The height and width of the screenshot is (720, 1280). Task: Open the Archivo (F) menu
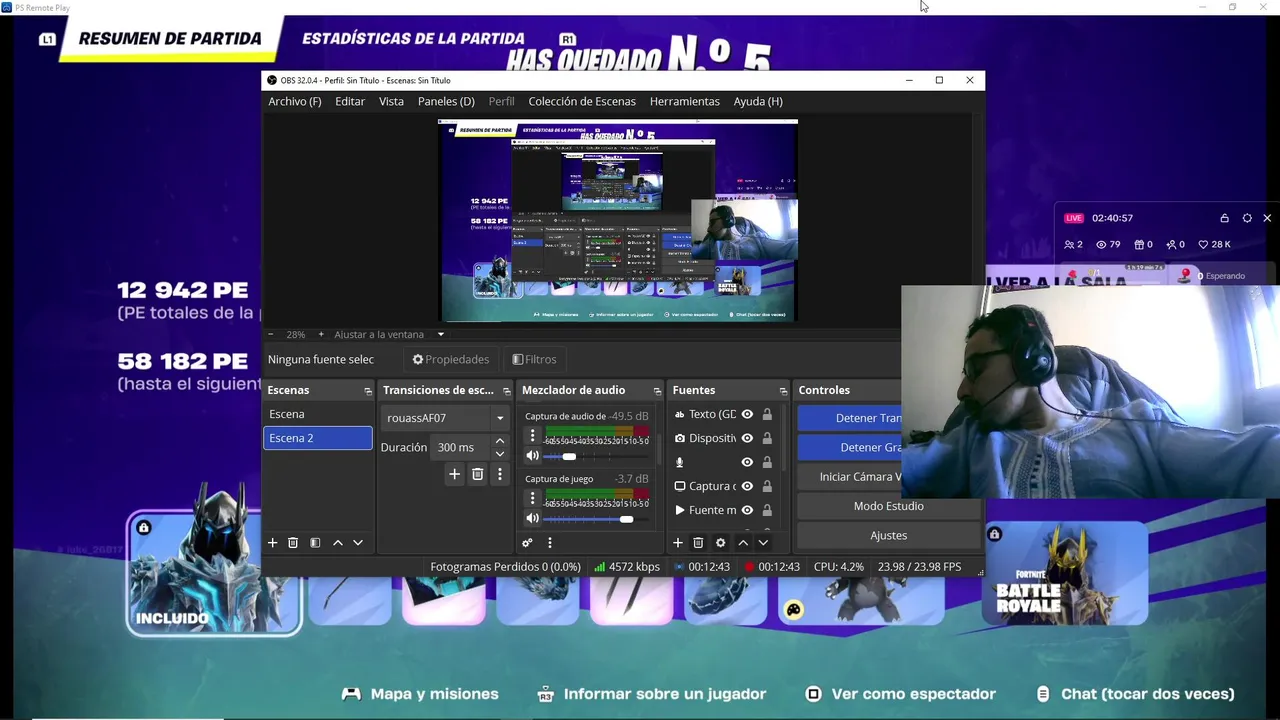point(295,101)
